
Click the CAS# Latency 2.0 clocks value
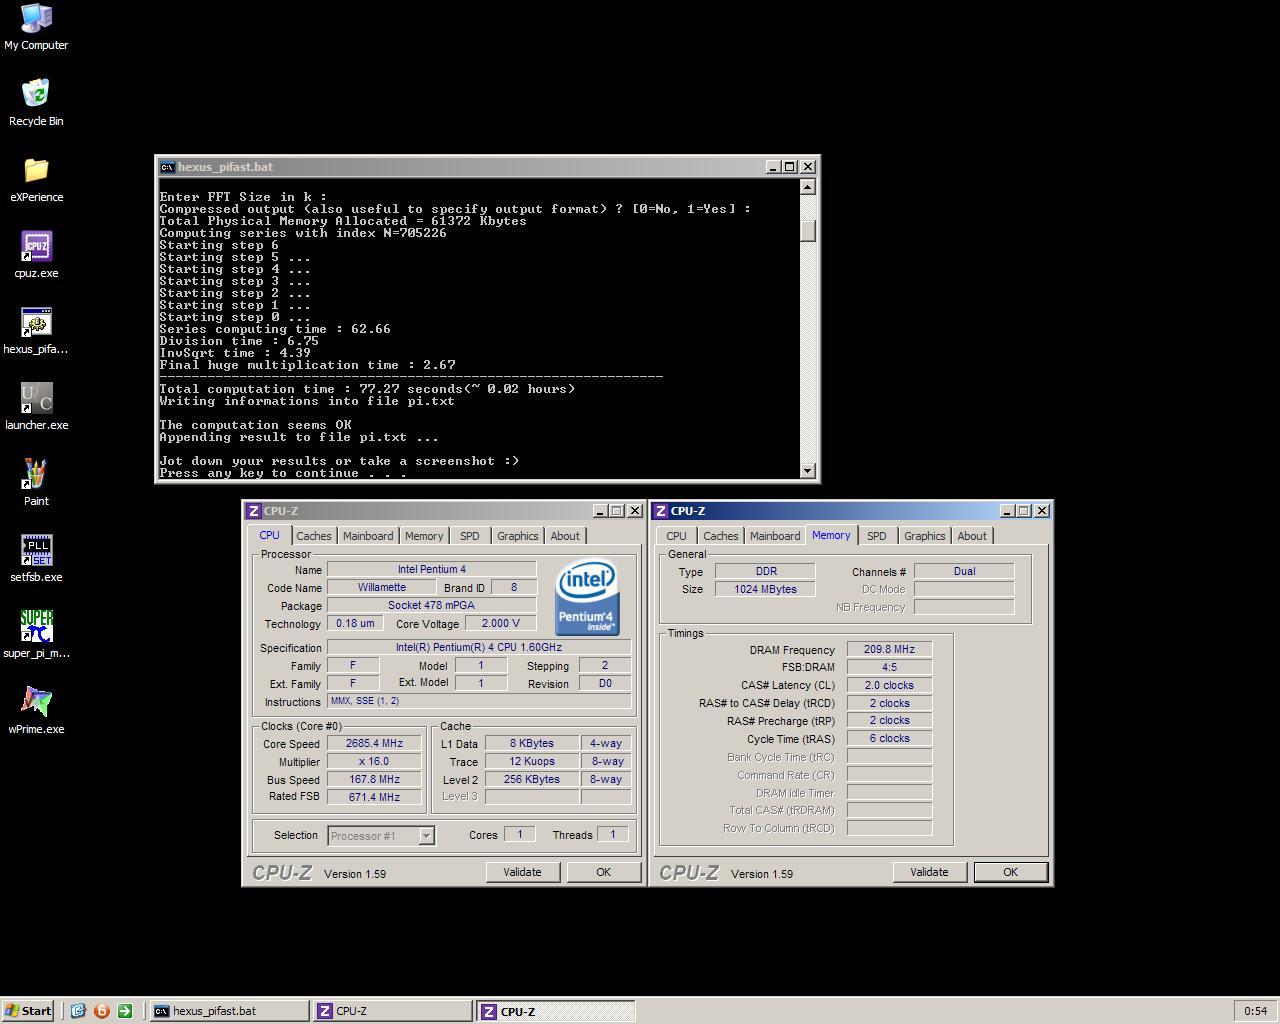[x=889, y=686]
